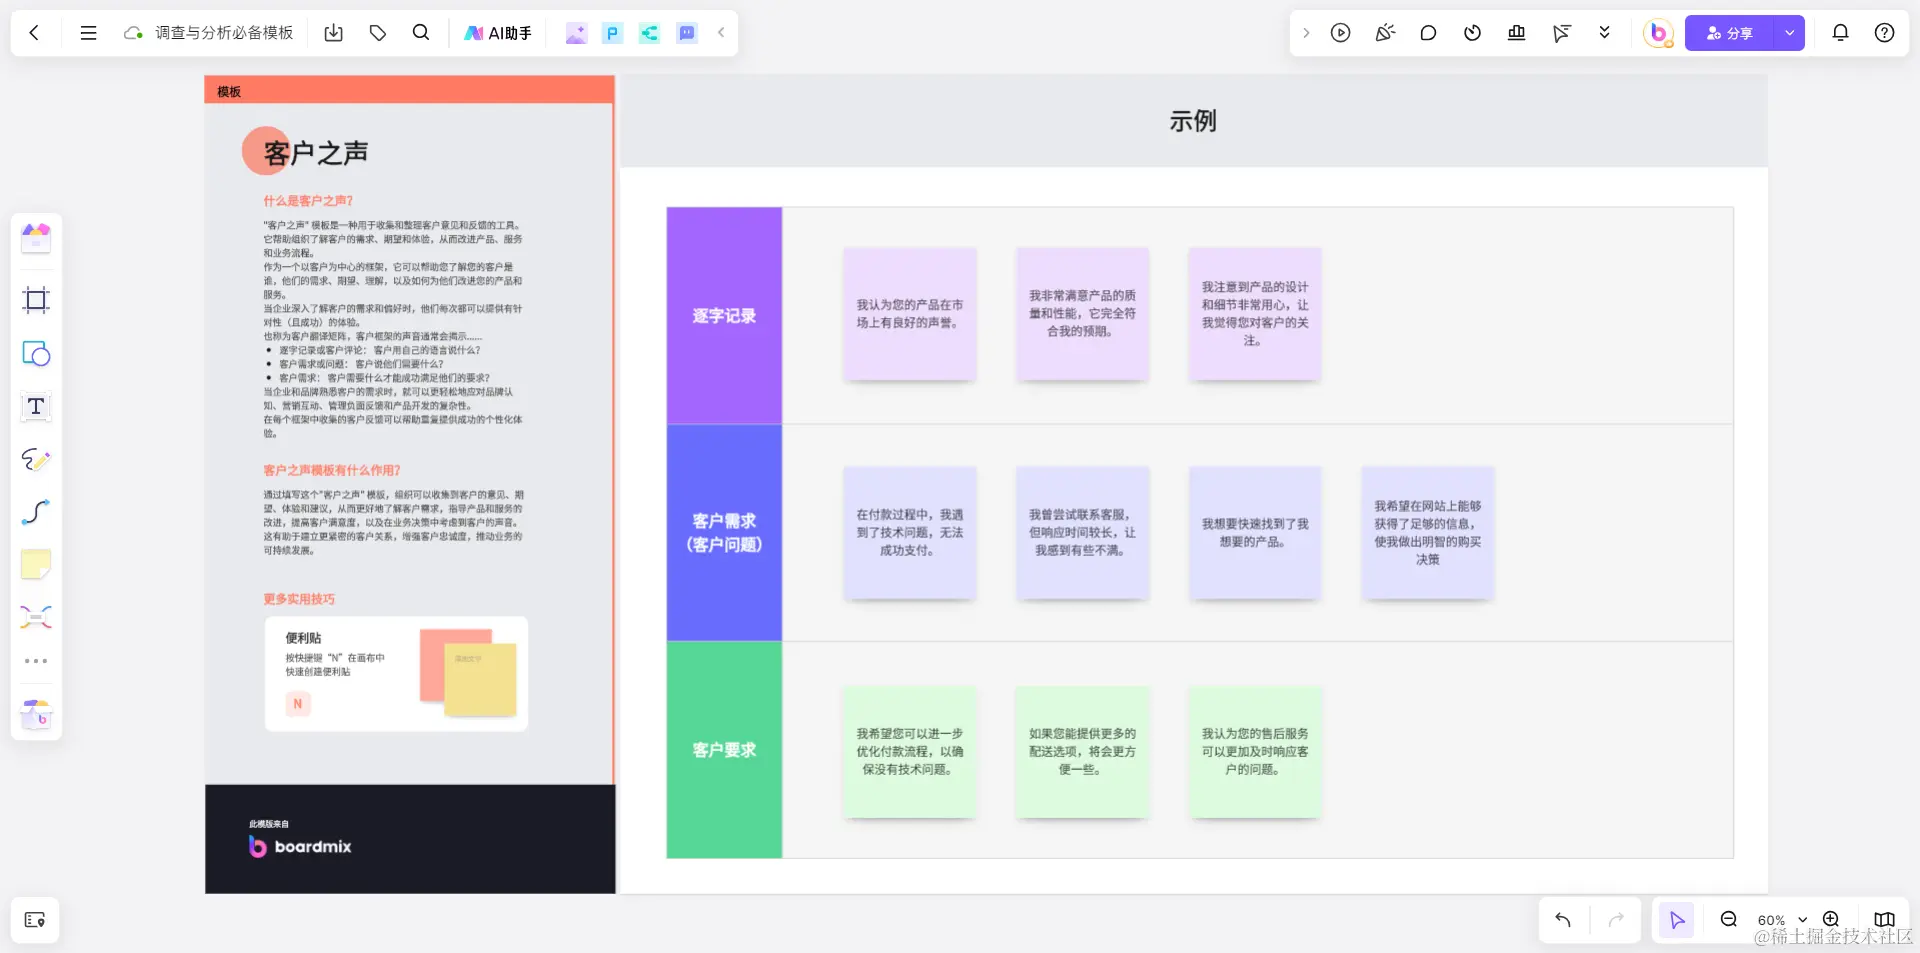
Task: Open help with the question mark button
Action: point(1884,32)
